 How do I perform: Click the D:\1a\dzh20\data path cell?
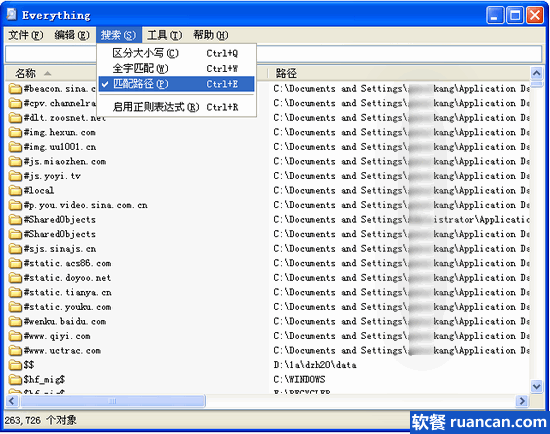(x=315, y=365)
